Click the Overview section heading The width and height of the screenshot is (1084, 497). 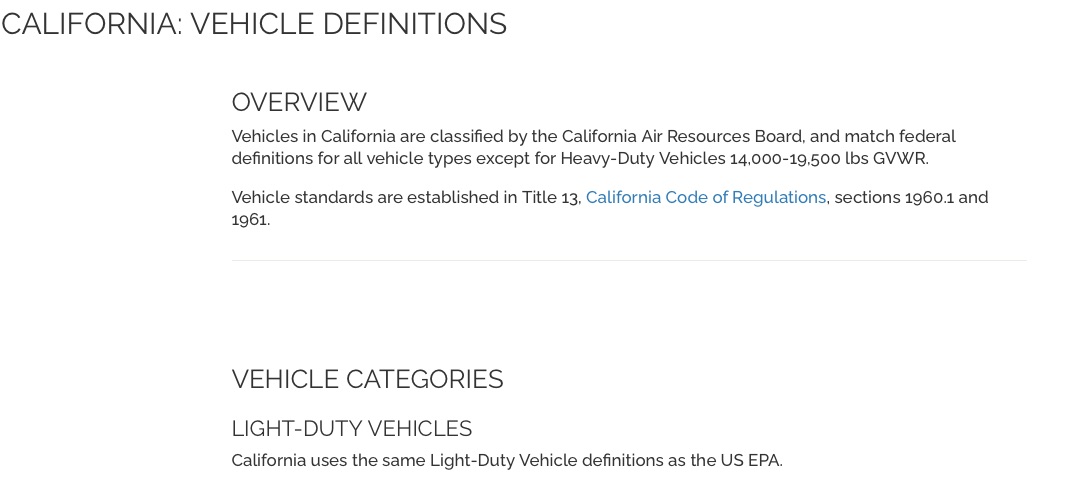[299, 103]
